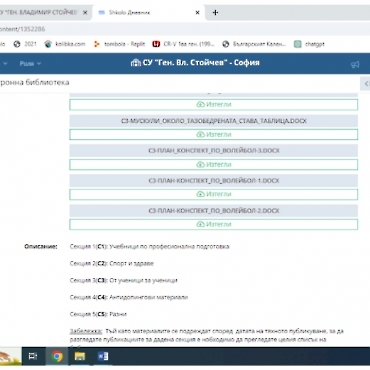Click the Replit bookmark icon
The width and height of the screenshot is (370, 370).
coord(97,44)
